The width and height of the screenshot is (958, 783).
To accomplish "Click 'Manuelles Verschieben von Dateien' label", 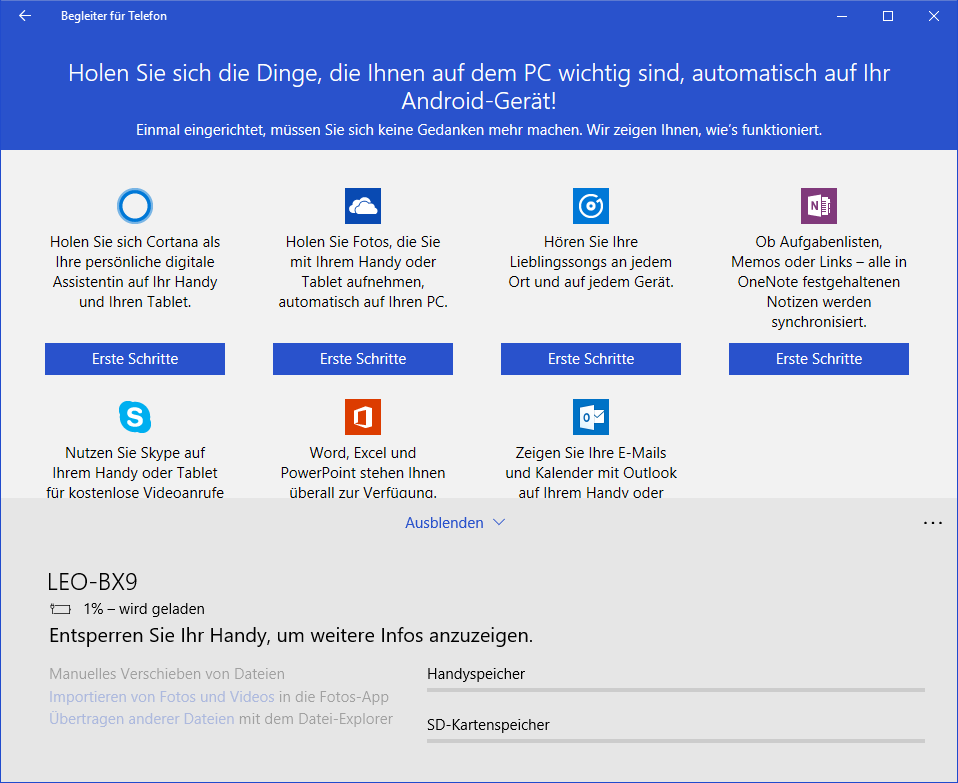I will tap(167, 674).
